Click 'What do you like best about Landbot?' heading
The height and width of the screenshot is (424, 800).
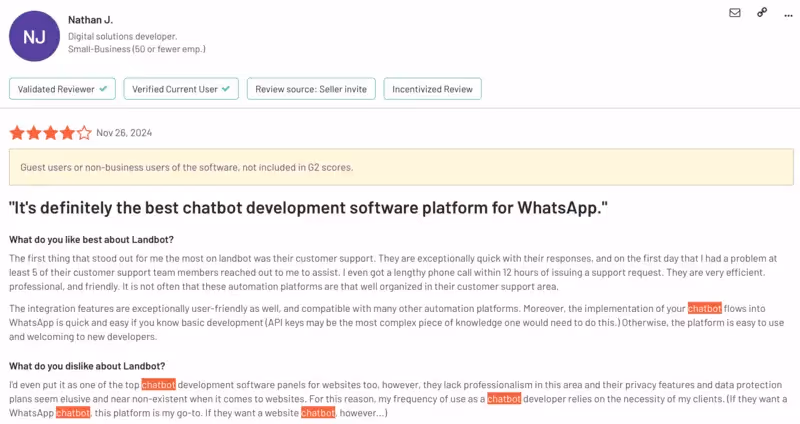(91, 240)
